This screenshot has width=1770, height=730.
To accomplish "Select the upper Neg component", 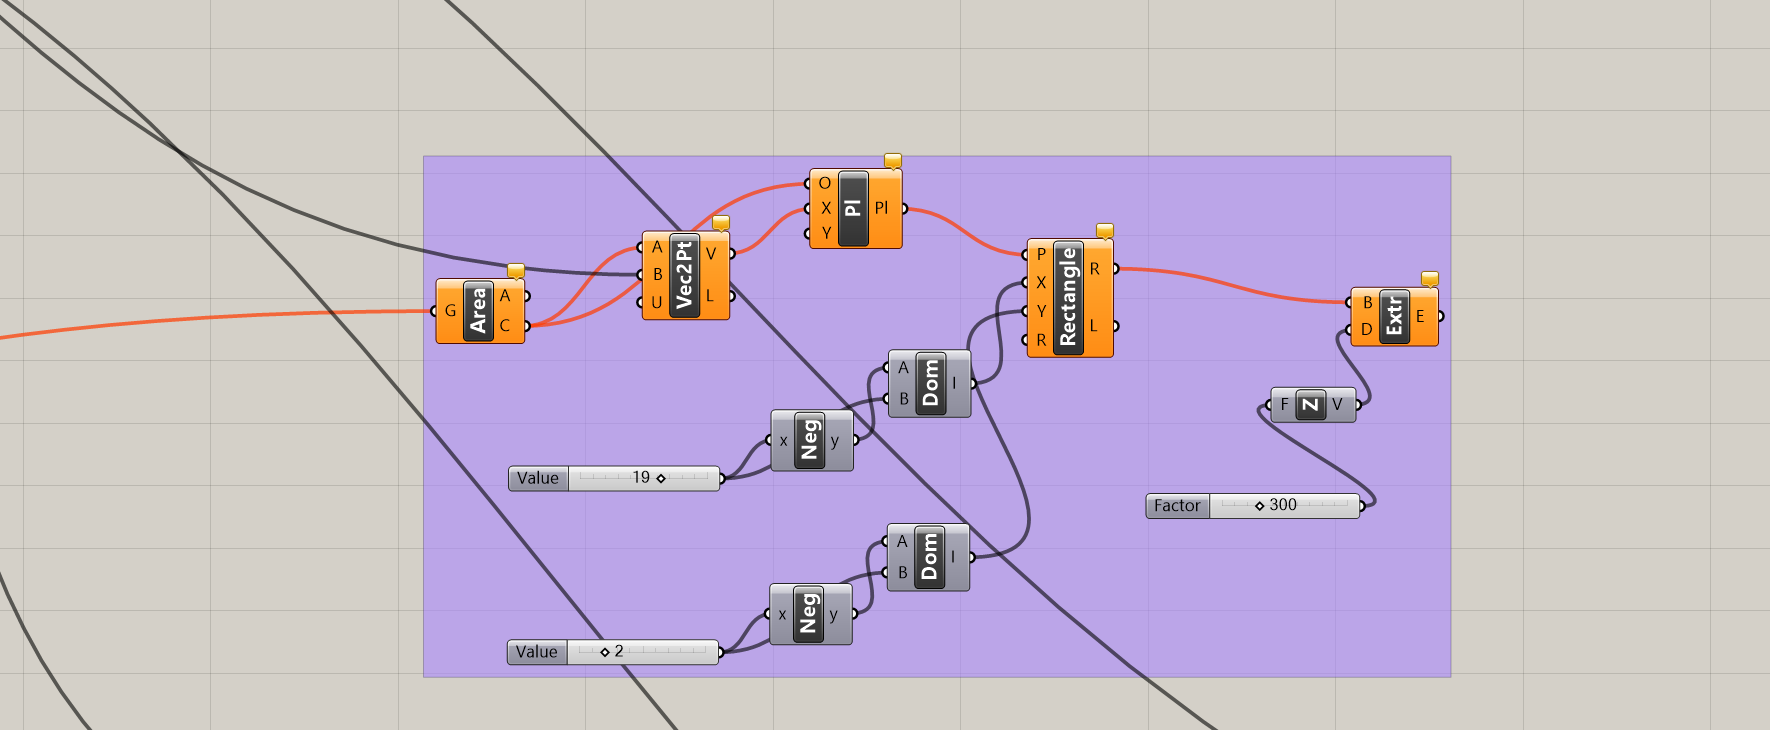I will tap(810, 441).
